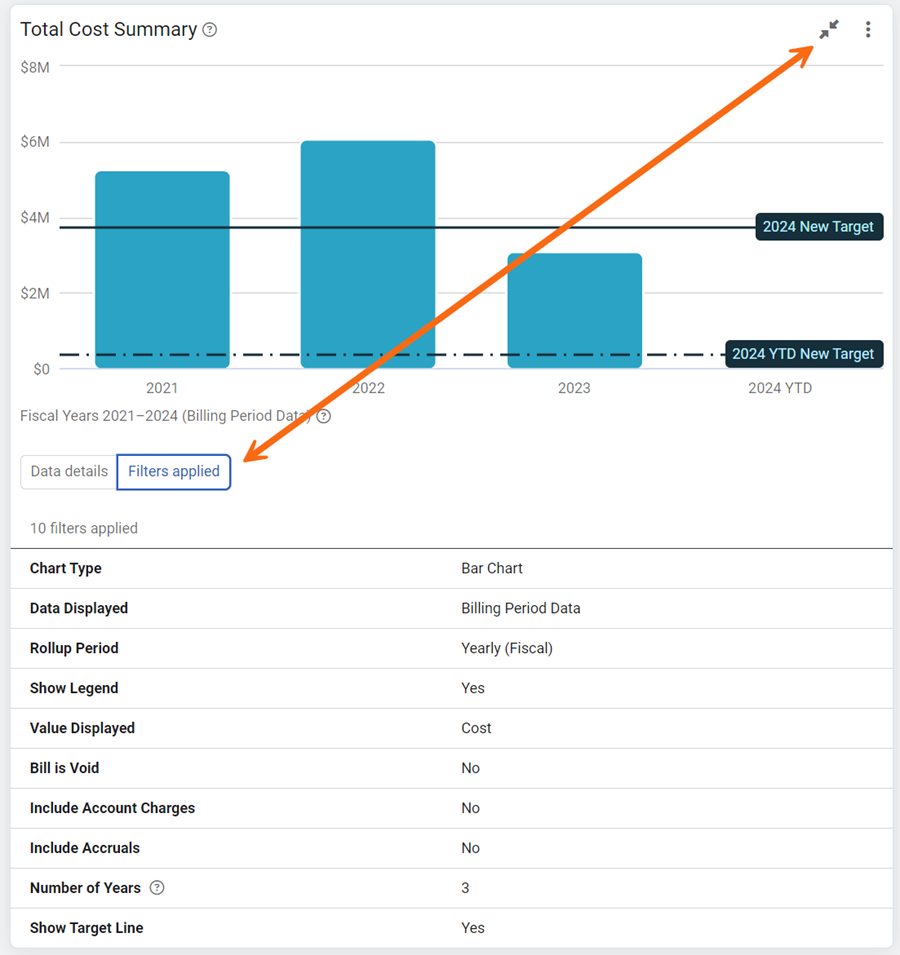Click the 2021 cost bar
This screenshot has width=900, height=955.
(x=162, y=270)
